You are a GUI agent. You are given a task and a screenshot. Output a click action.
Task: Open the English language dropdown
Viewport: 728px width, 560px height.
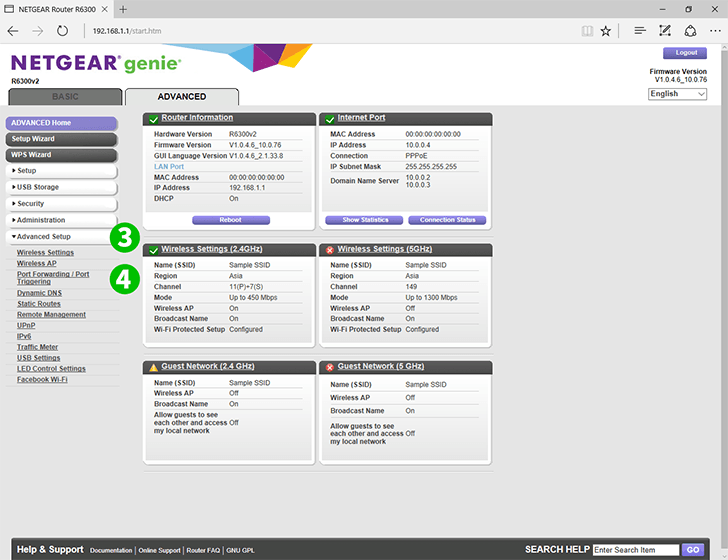pyautogui.click(x=677, y=94)
